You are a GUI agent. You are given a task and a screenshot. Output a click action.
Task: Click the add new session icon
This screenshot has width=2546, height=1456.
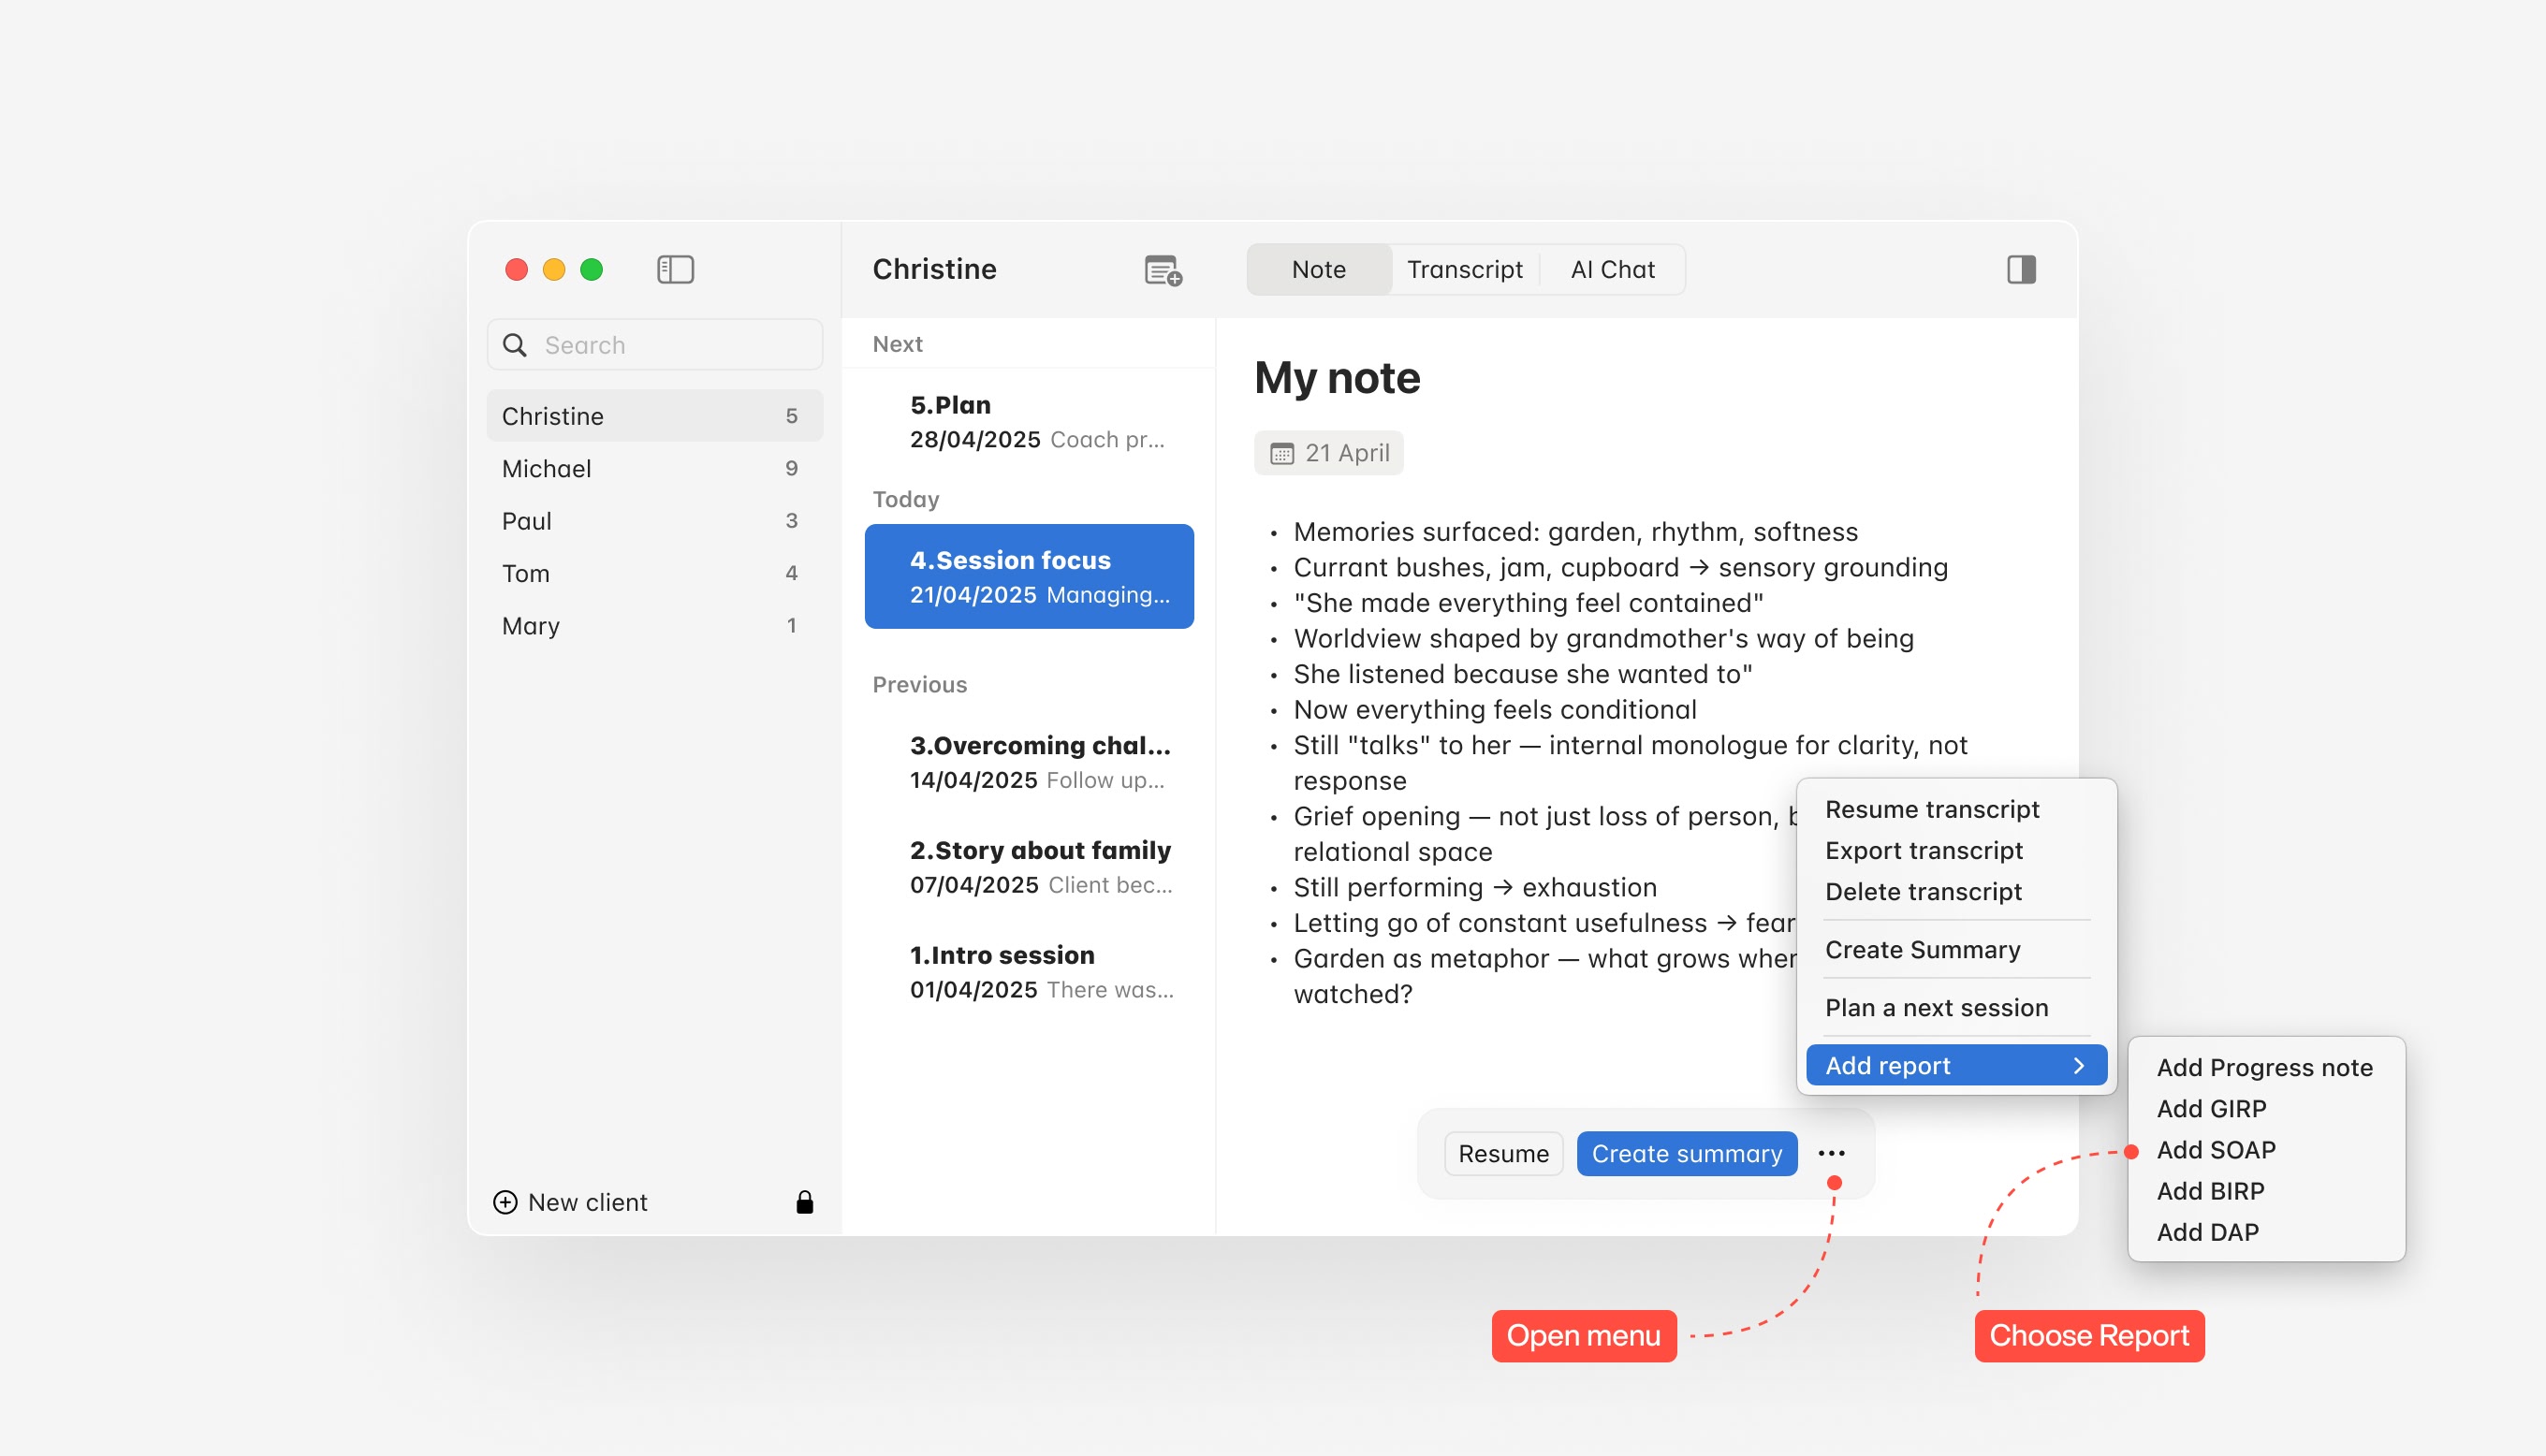pos(1162,270)
